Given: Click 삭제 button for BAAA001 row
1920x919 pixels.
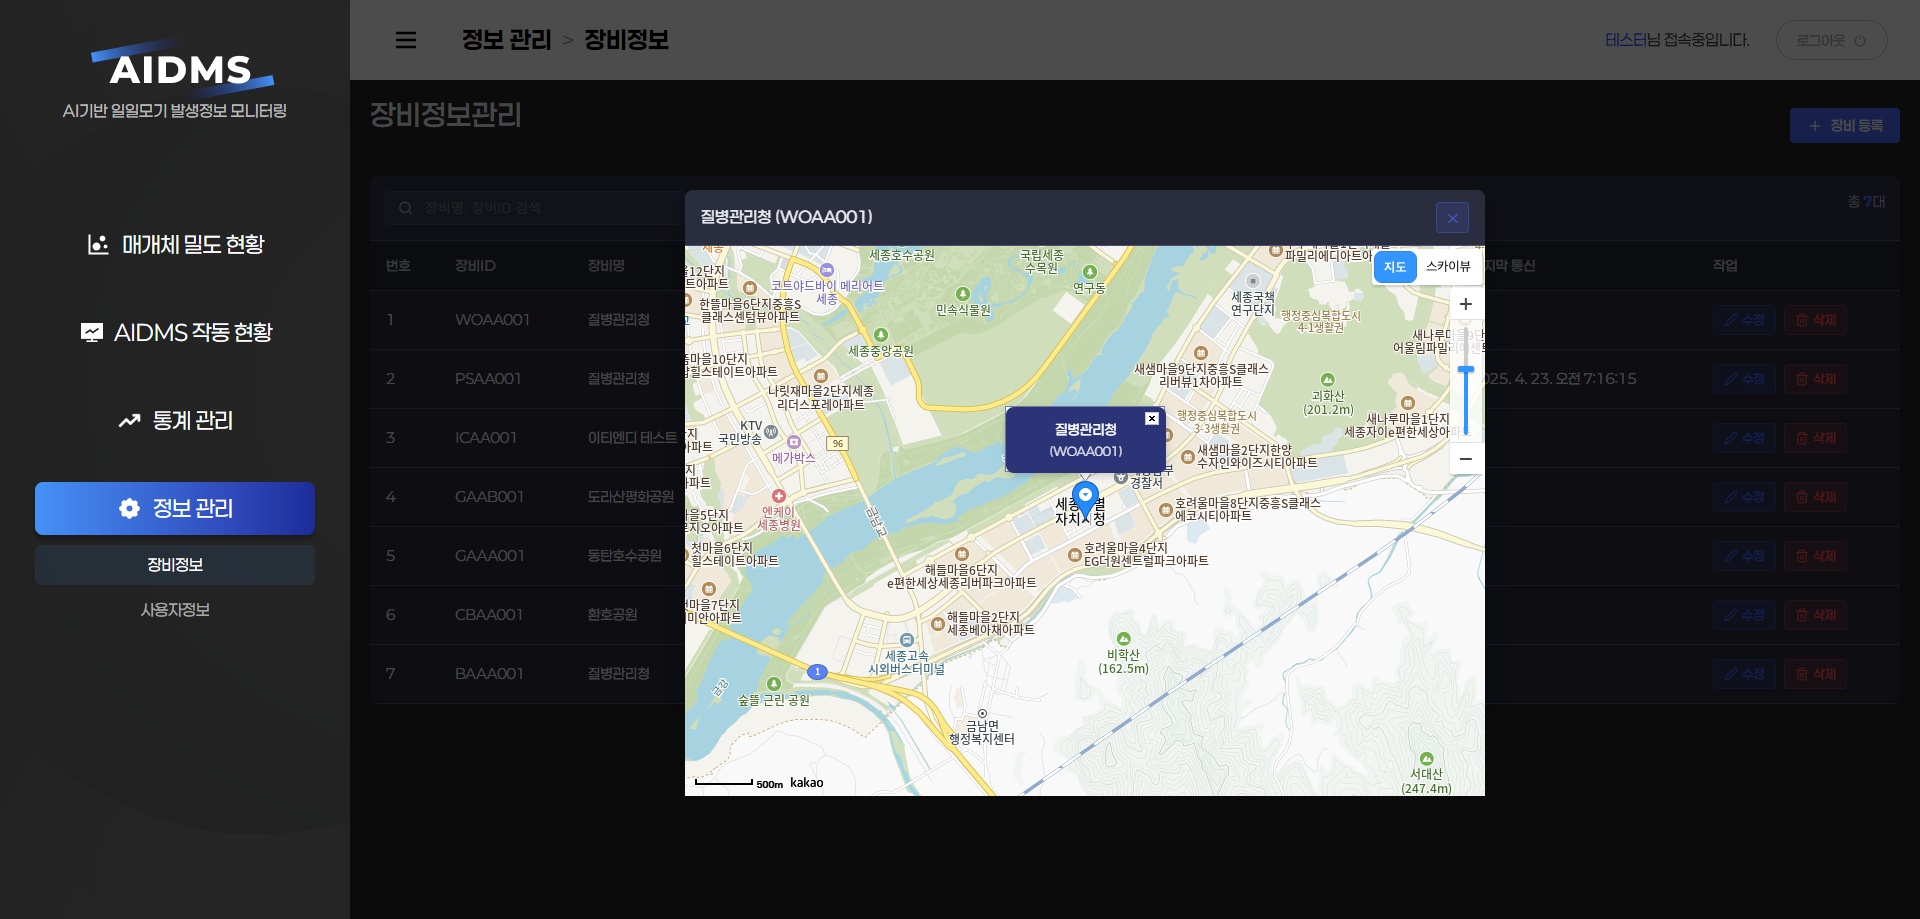Looking at the screenshot, I should (1815, 674).
